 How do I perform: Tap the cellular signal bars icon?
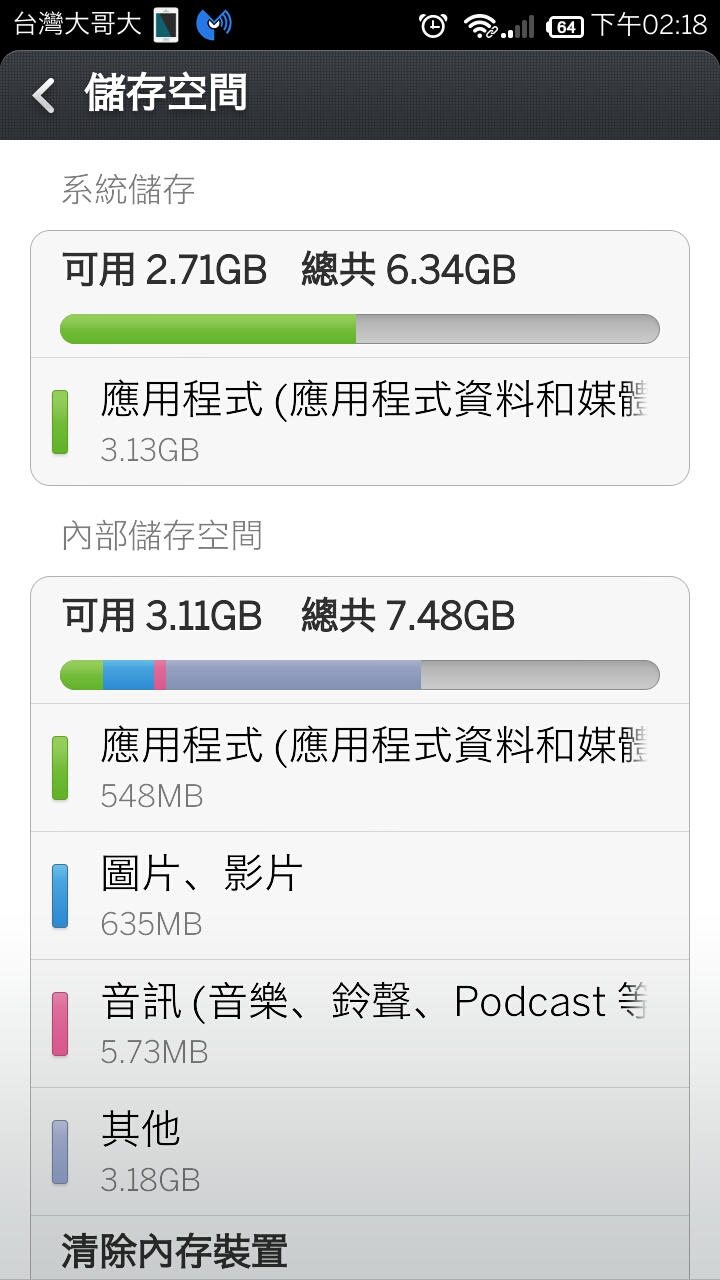[x=518, y=27]
